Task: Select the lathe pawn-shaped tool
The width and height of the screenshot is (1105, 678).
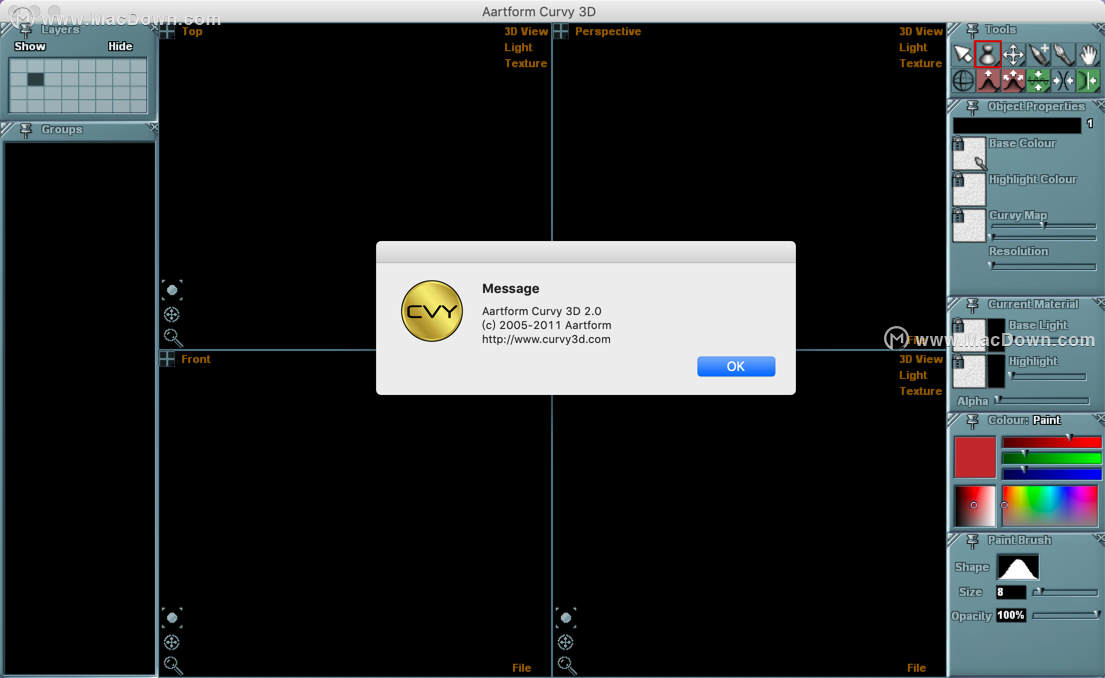Action: click(x=988, y=54)
